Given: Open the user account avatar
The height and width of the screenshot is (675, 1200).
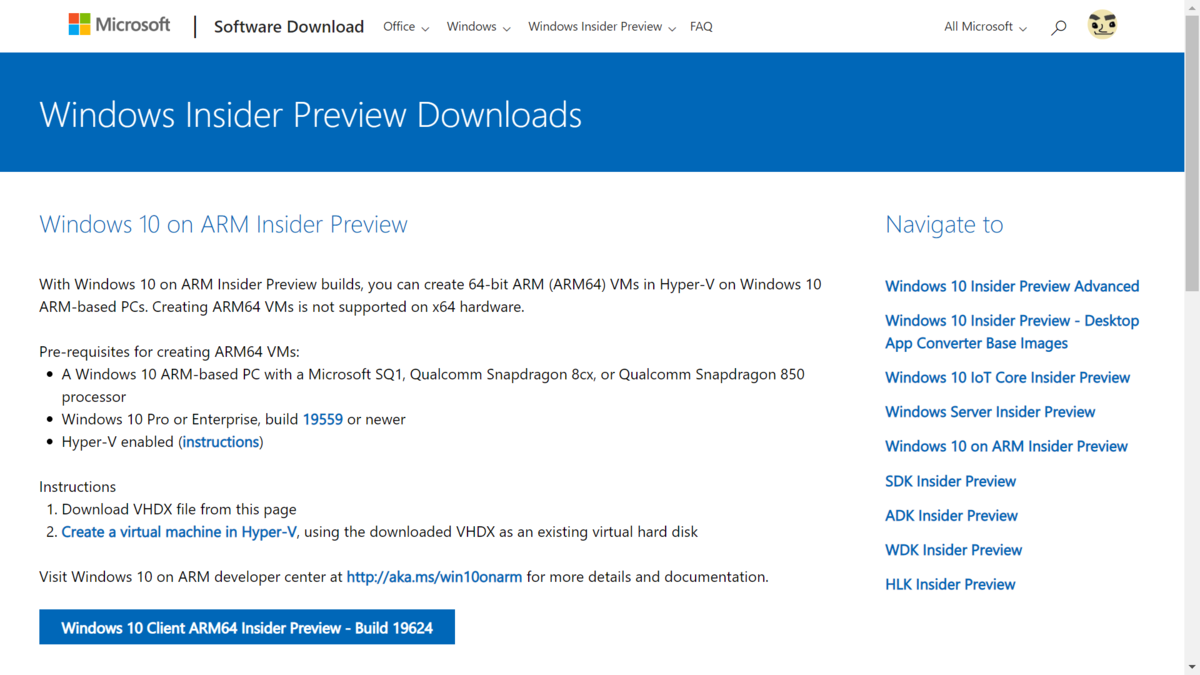Looking at the screenshot, I should 1102,25.
